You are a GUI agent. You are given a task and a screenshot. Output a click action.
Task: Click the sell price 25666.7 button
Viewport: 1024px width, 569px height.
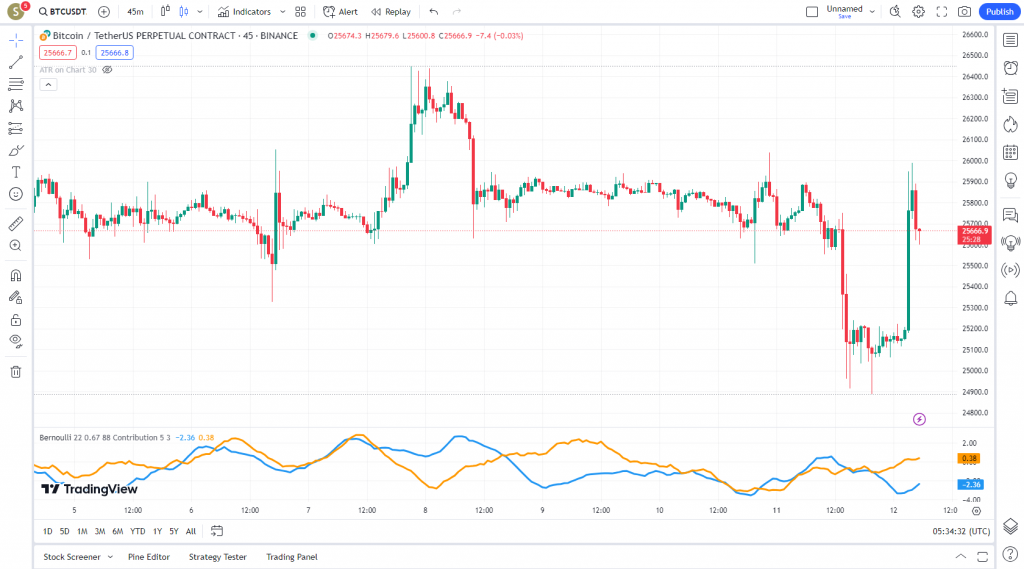click(x=57, y=53)
